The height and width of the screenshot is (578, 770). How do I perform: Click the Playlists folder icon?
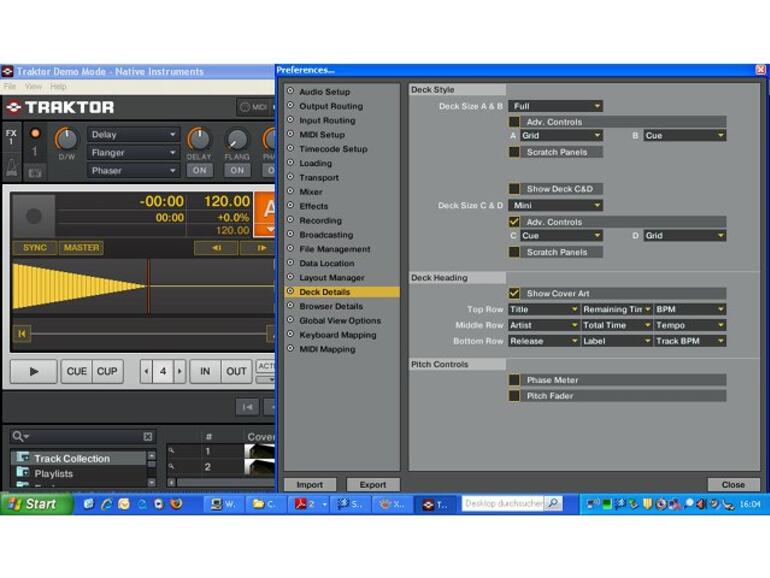click(22, 473)
